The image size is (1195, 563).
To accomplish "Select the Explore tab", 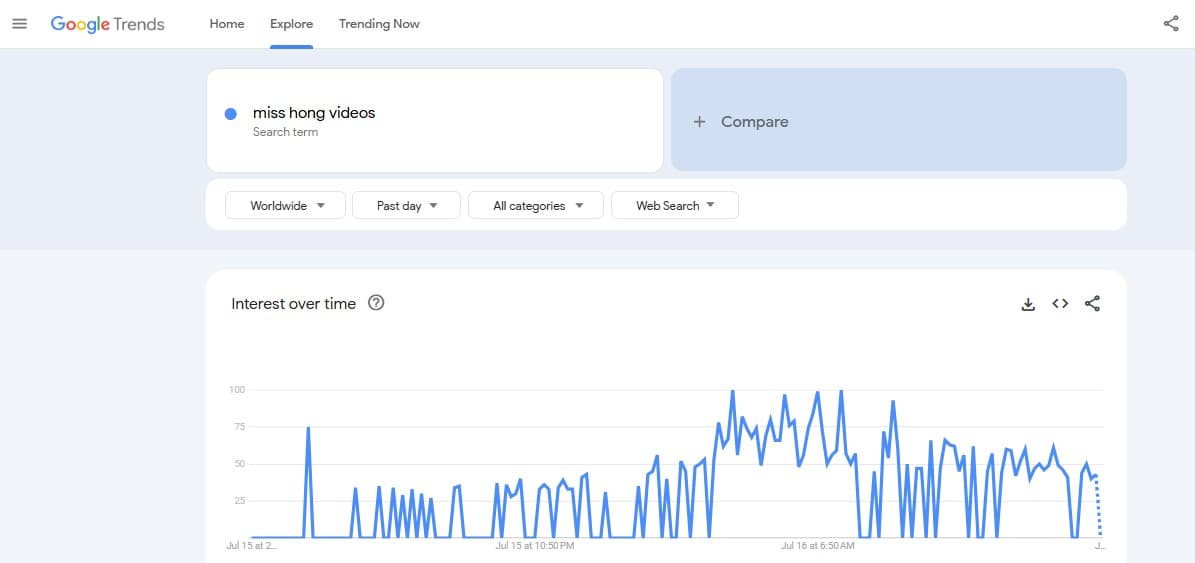I will (x=291, y=24).
